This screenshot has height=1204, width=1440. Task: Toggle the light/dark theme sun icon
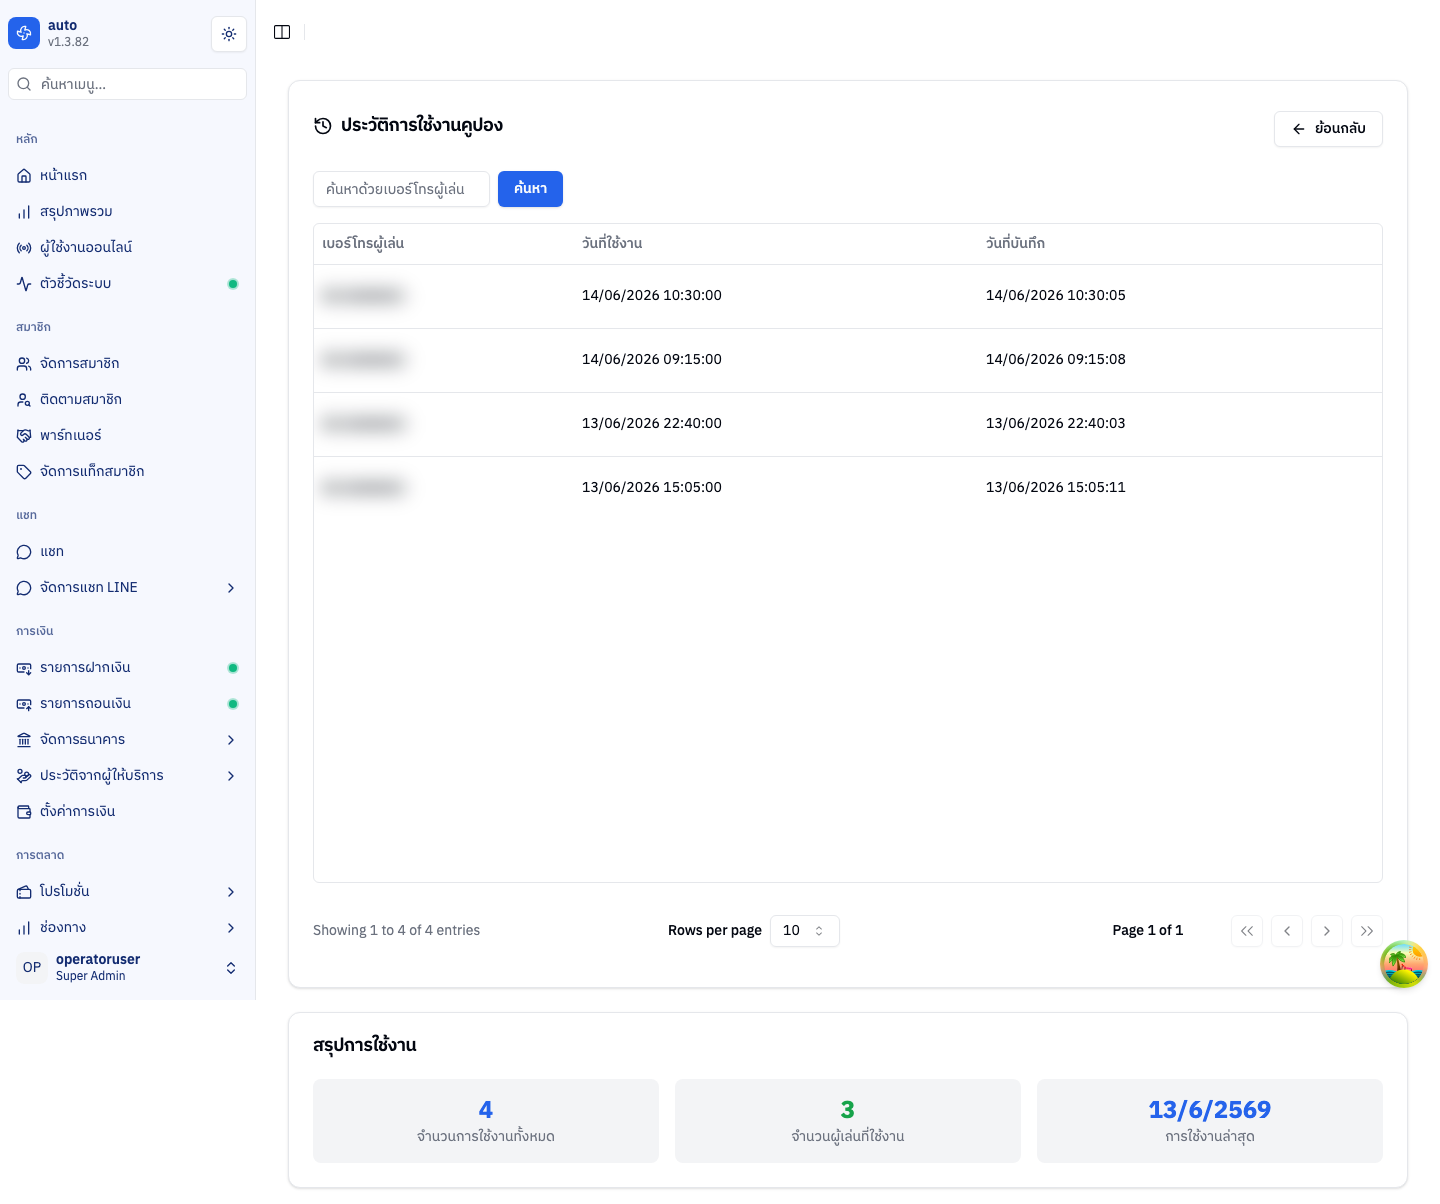click(229, 34)
